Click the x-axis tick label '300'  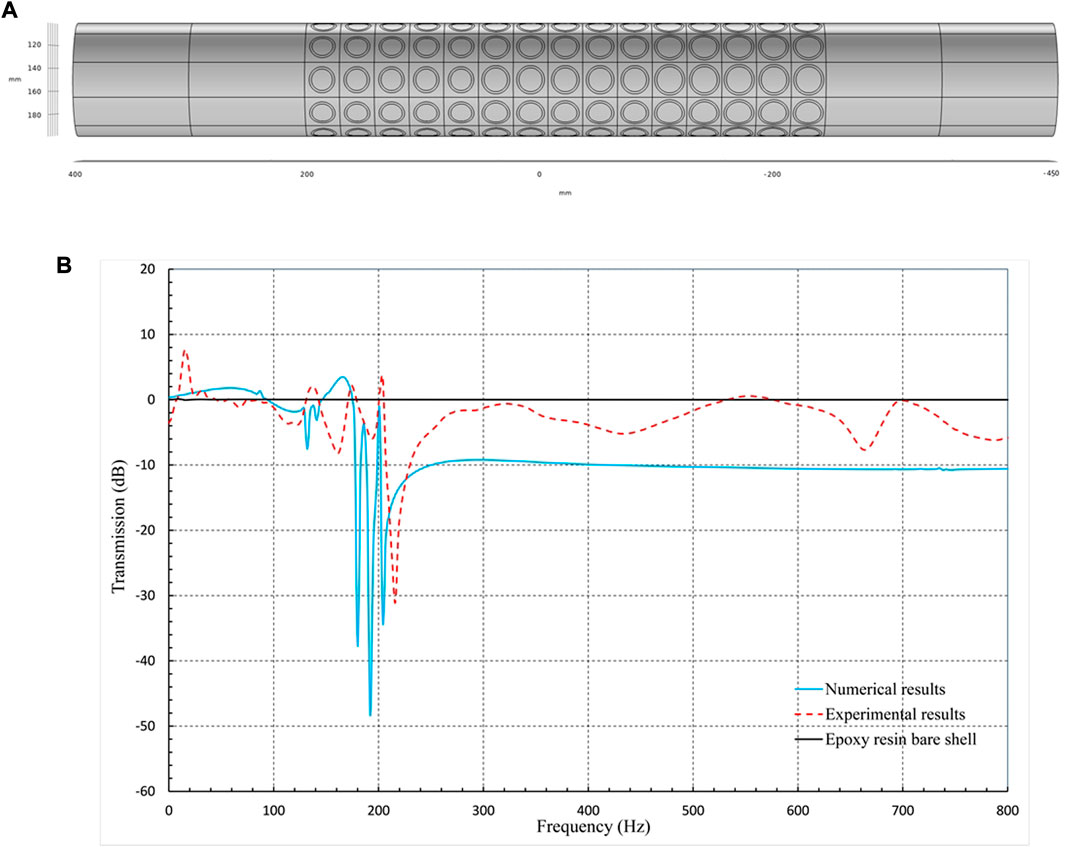click(x=484, y=810)
